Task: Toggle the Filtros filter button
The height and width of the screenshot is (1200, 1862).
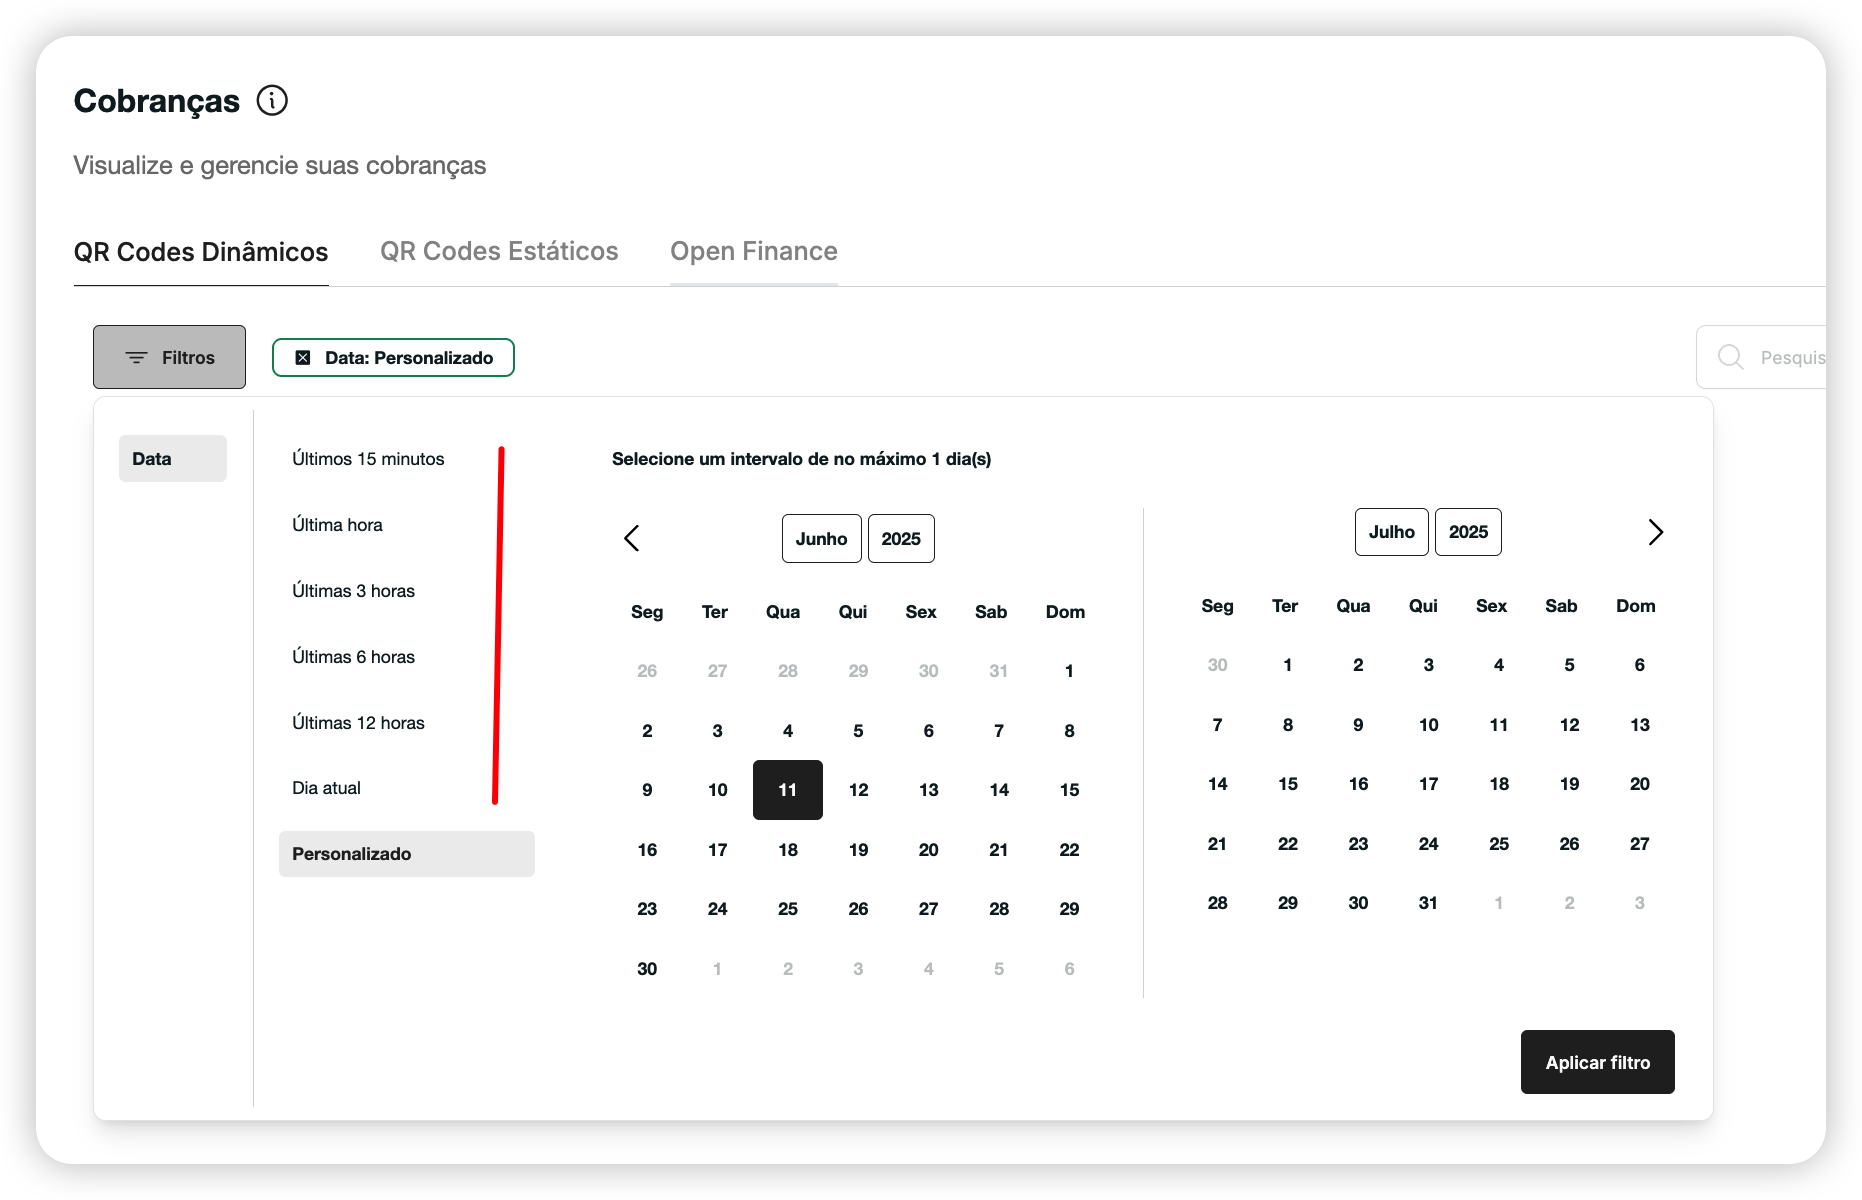Action: [x=169, y=357]
